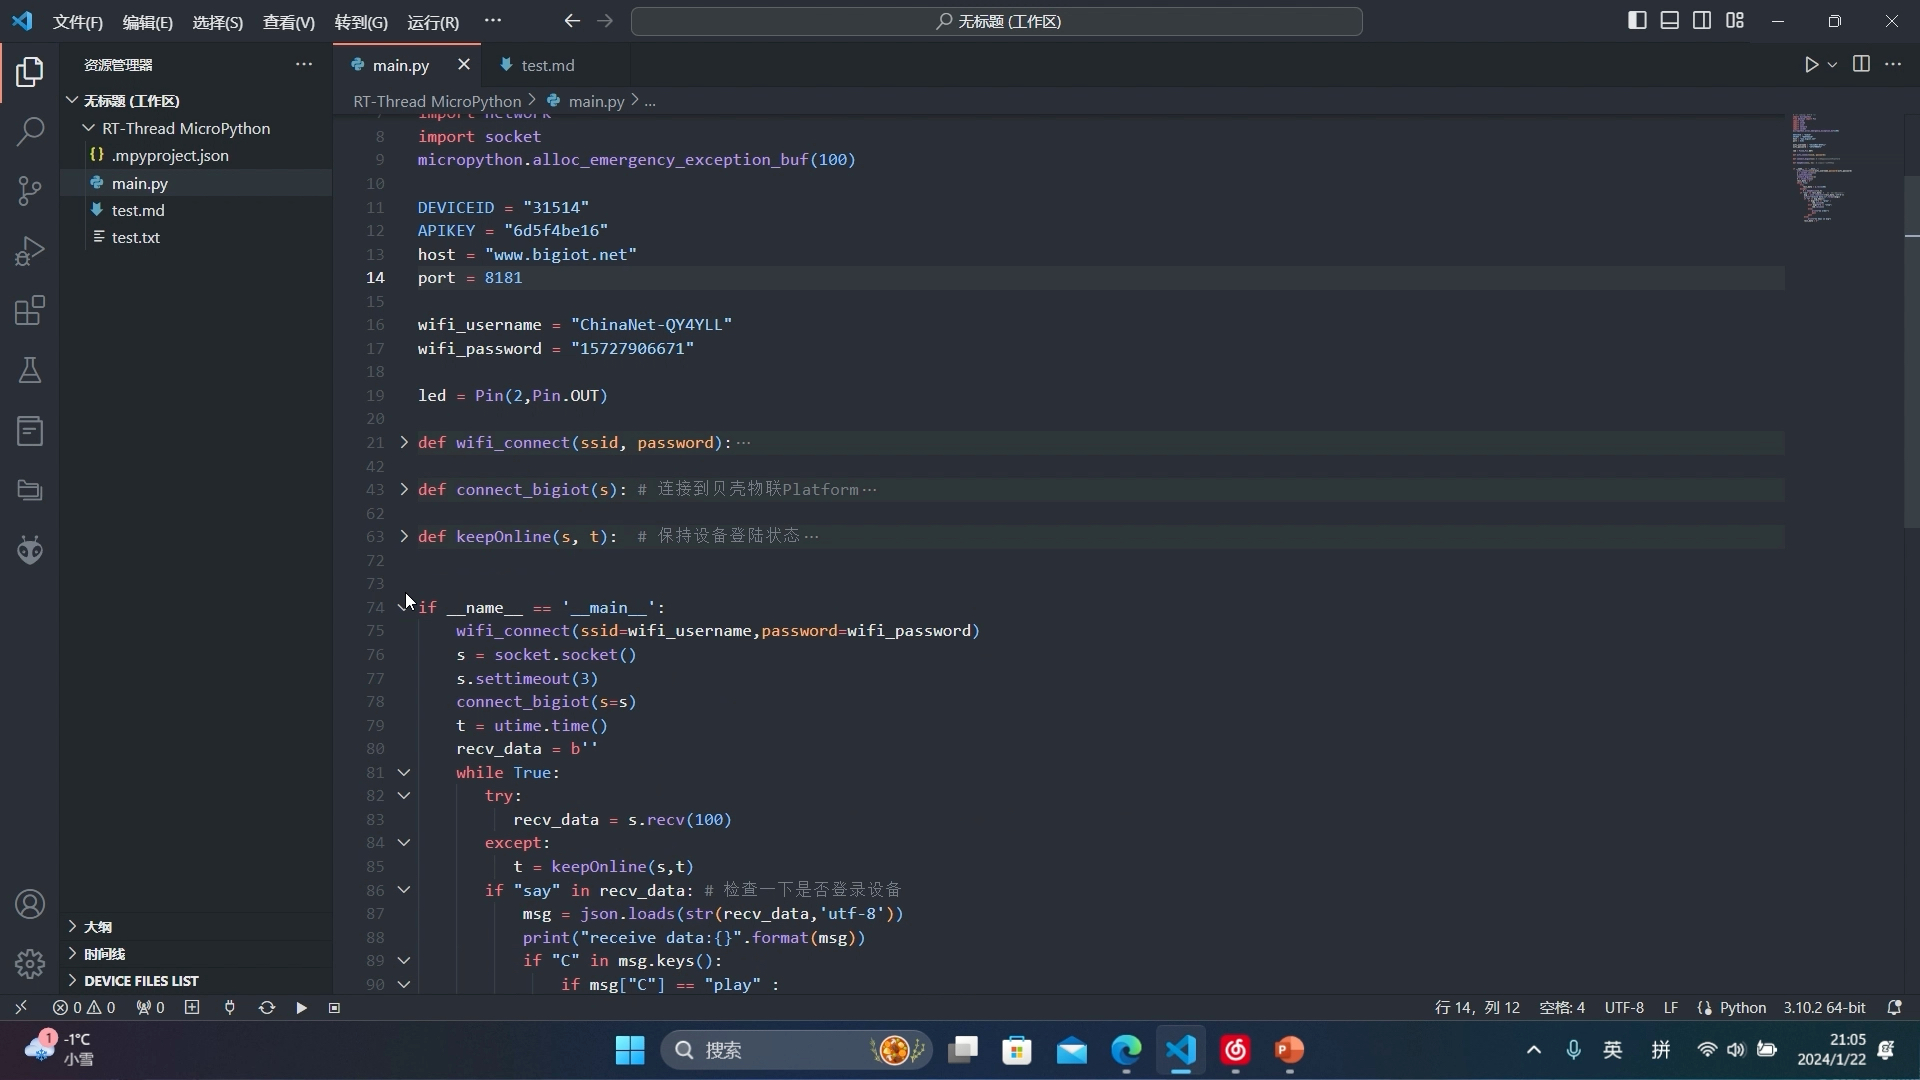Image resolution: width=1920 pixels, height=1080 pixels.
Task: Toggle the Secondary Side Bar layout button
Action: tap(1702, 21)
